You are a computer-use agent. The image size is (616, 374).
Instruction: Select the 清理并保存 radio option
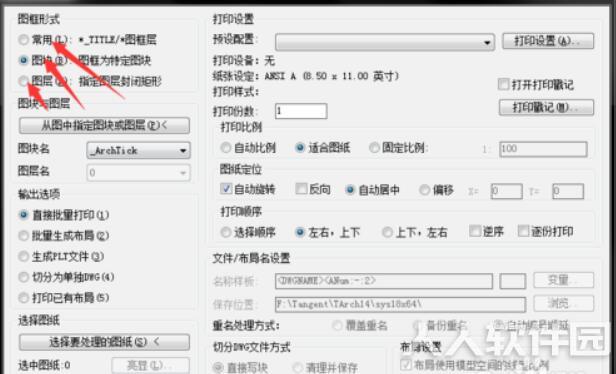(299, 368)
